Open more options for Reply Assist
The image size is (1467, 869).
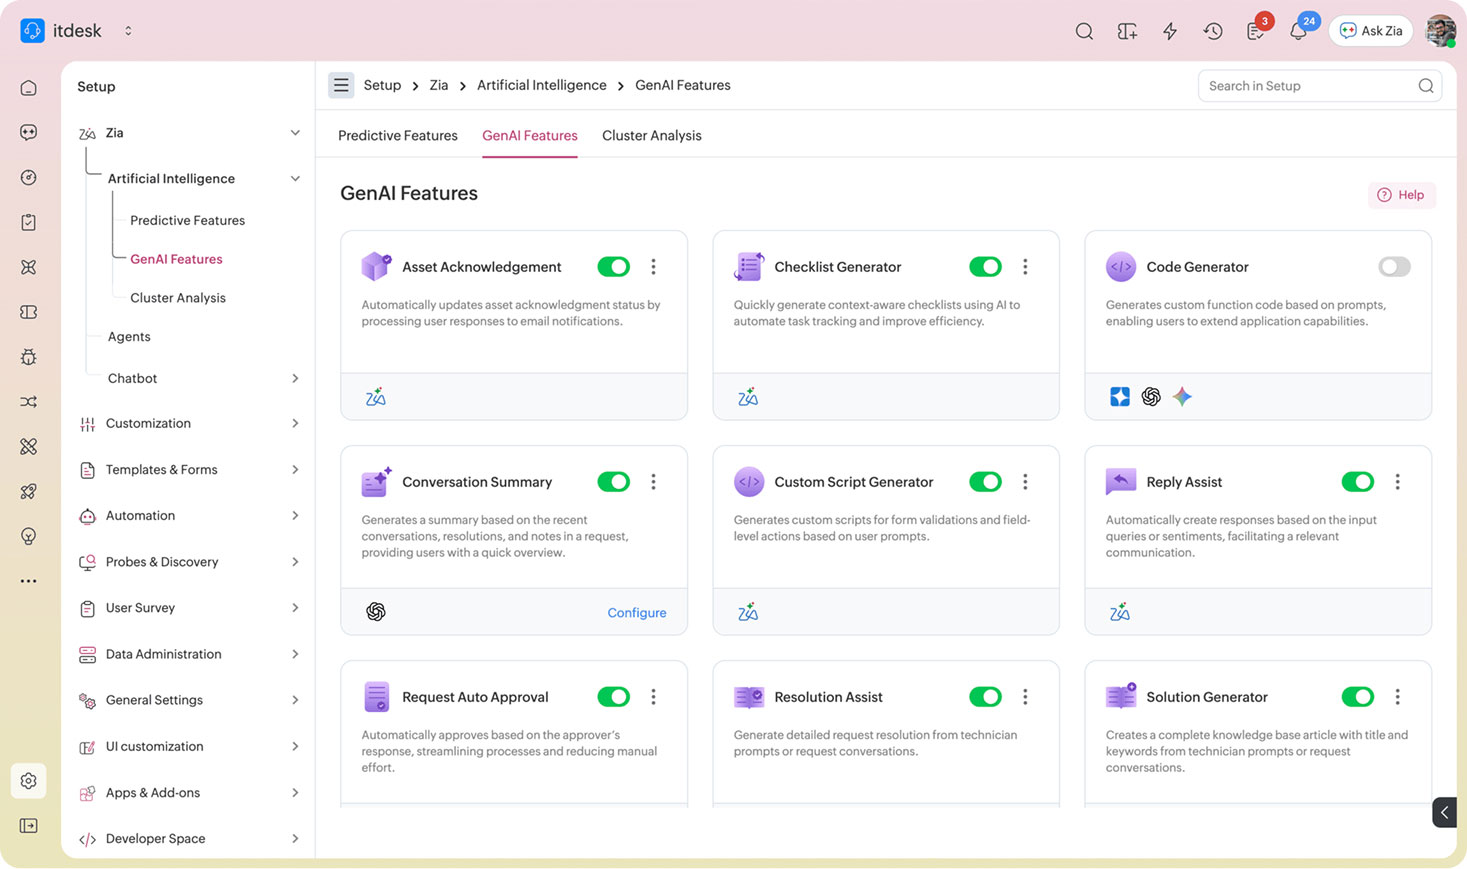point(1398,482)
